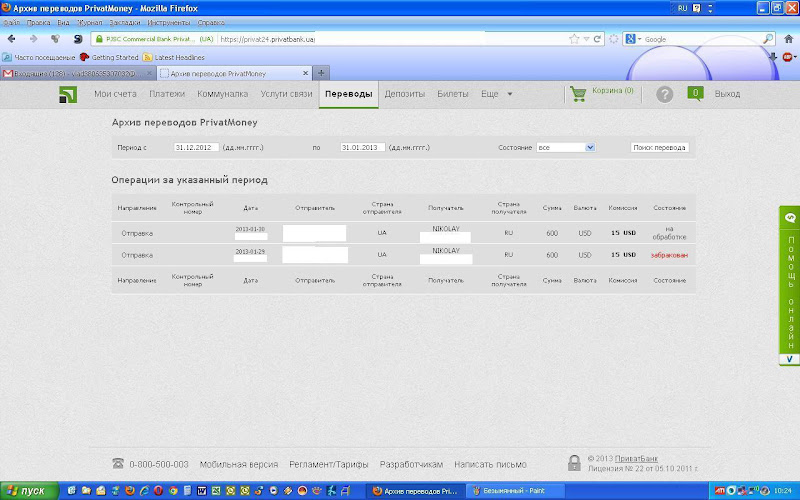Open messages via green chat bubble icon
Viewport: 800px width, 500px height.
pos(695,94)
